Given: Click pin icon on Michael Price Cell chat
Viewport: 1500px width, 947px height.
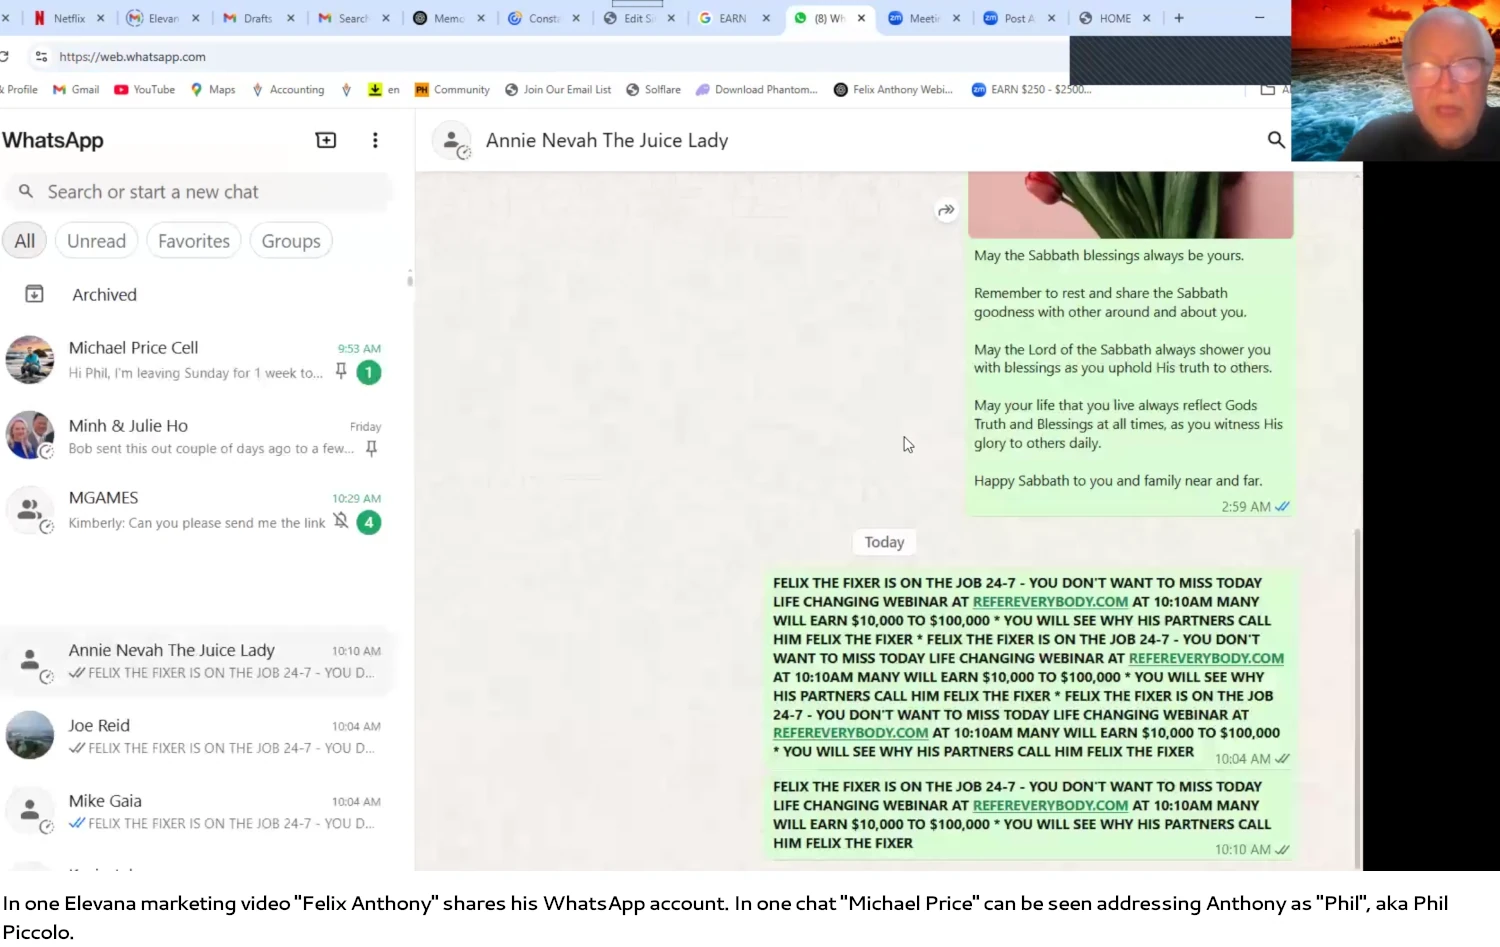Looking at the screenshot, I should 341,372.
